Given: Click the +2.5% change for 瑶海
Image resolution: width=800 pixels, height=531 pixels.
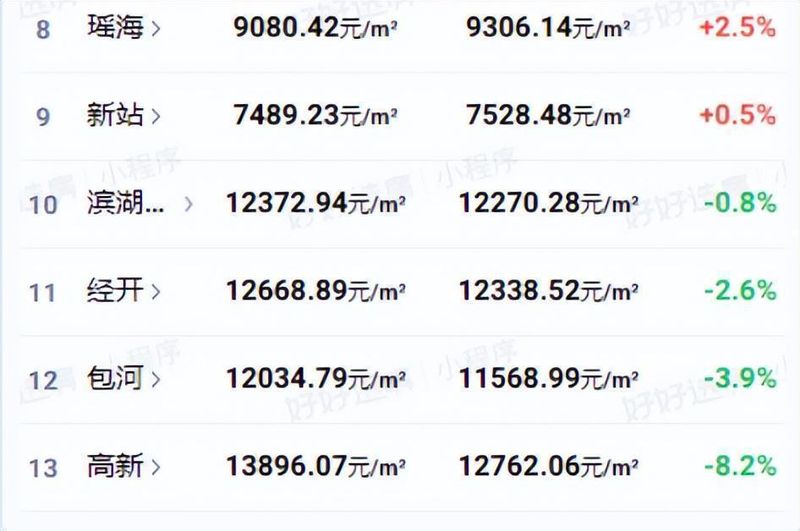Looking at the screenshot, I should pos(738,28).
